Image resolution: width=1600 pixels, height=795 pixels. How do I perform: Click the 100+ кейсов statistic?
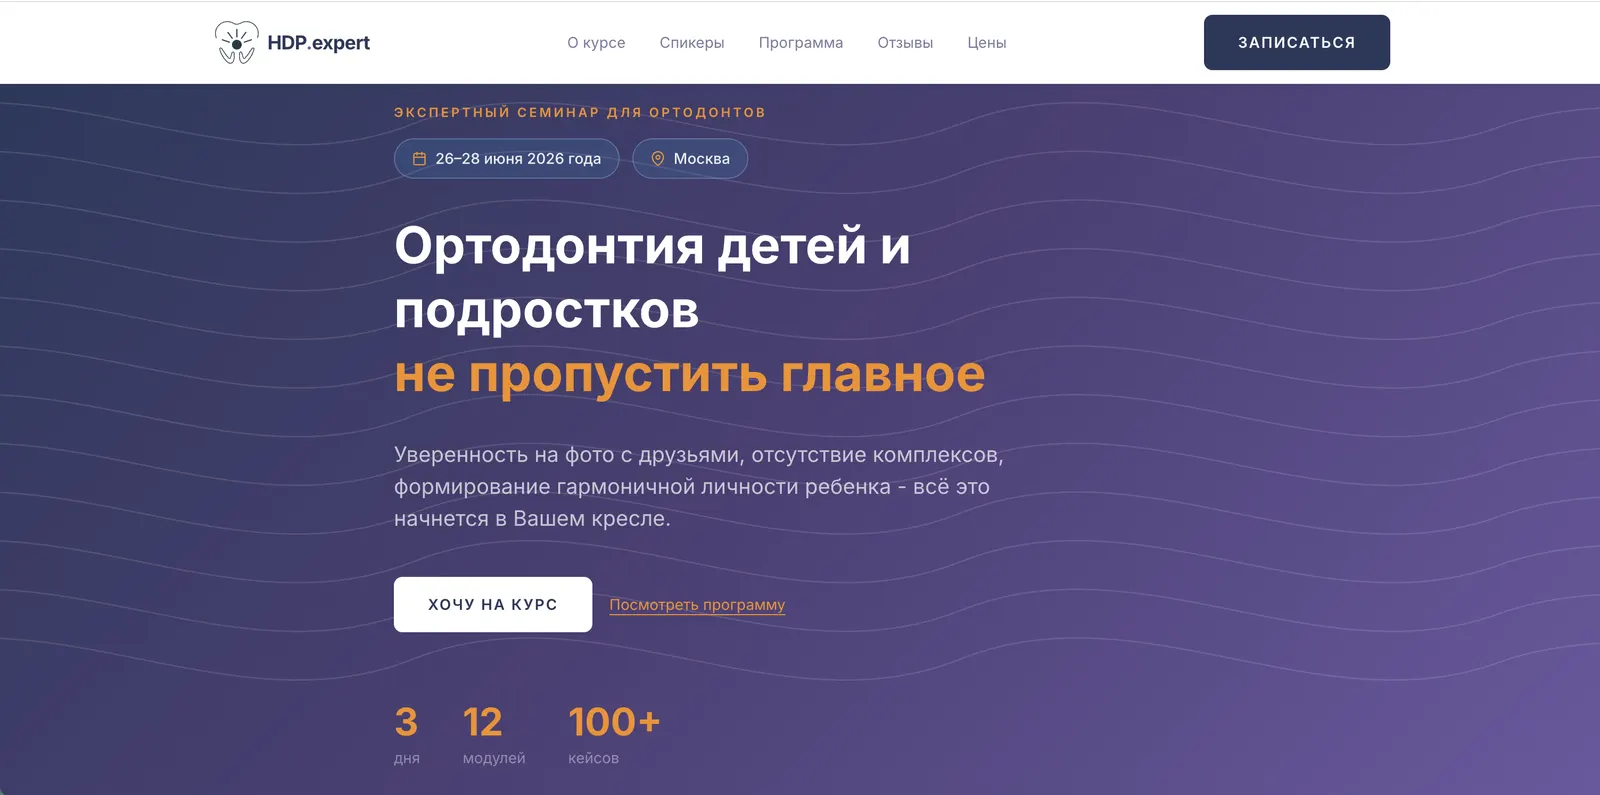pyautogui.click(x=614, y=734)
